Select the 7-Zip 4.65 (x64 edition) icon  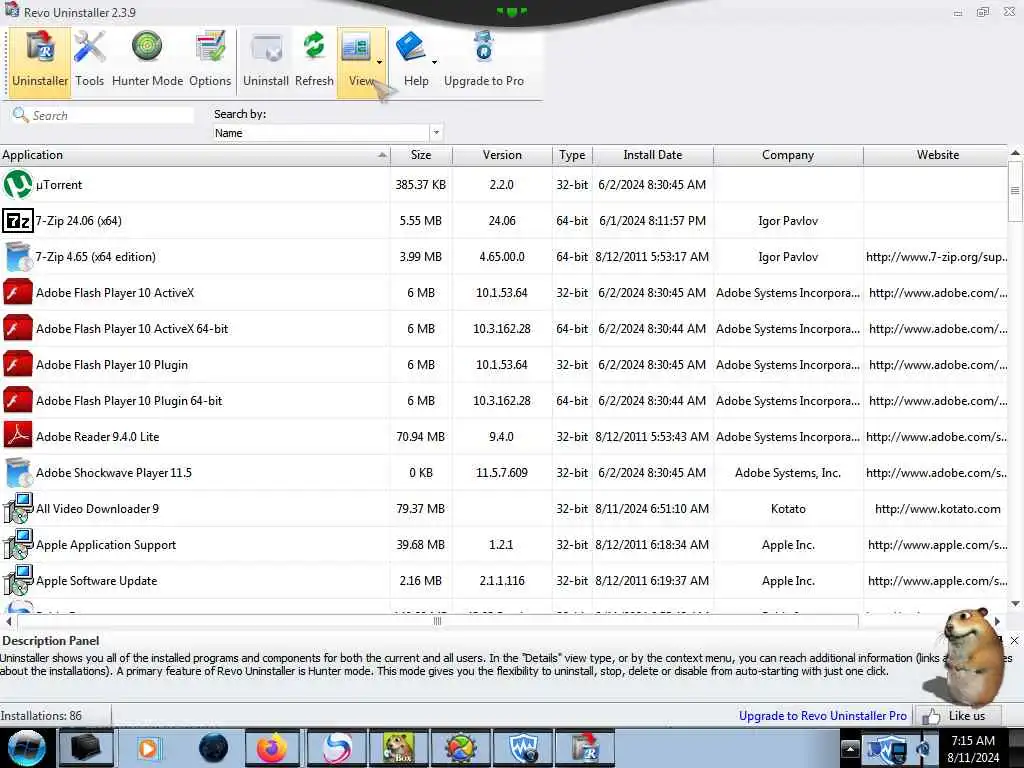18,257
